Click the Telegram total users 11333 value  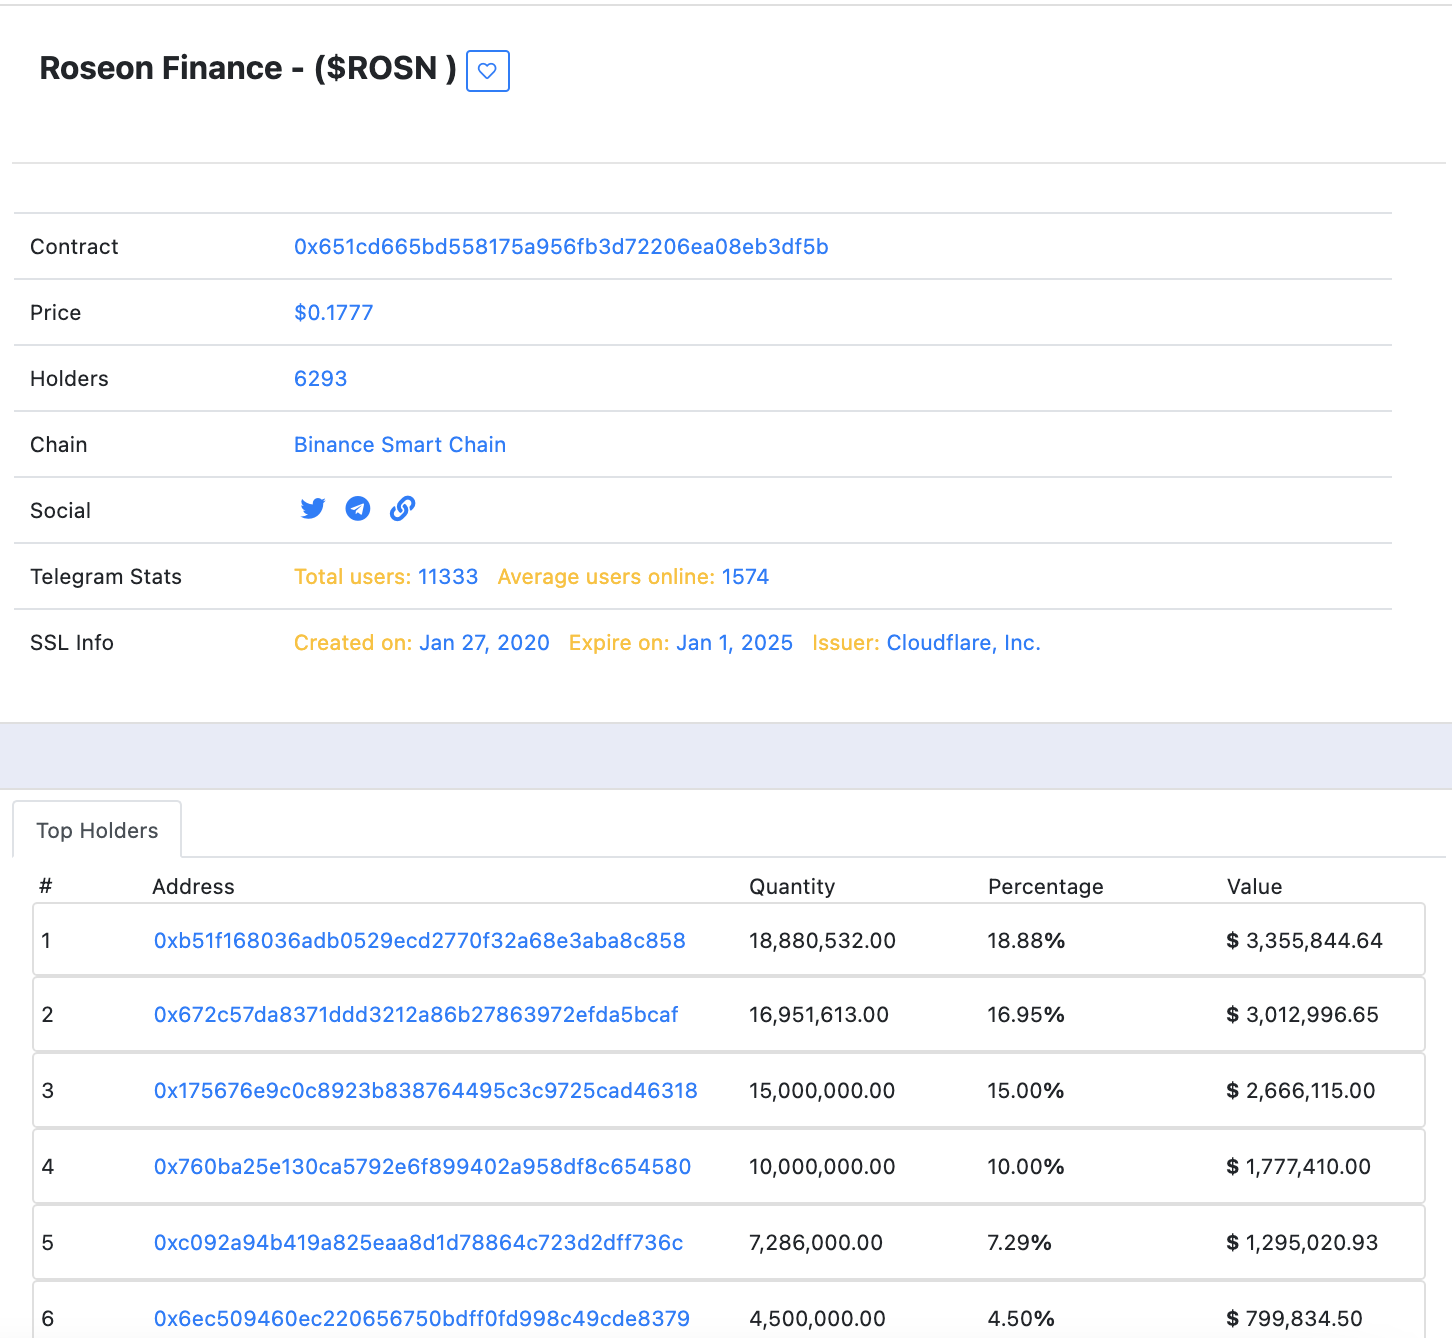(447, 577)
